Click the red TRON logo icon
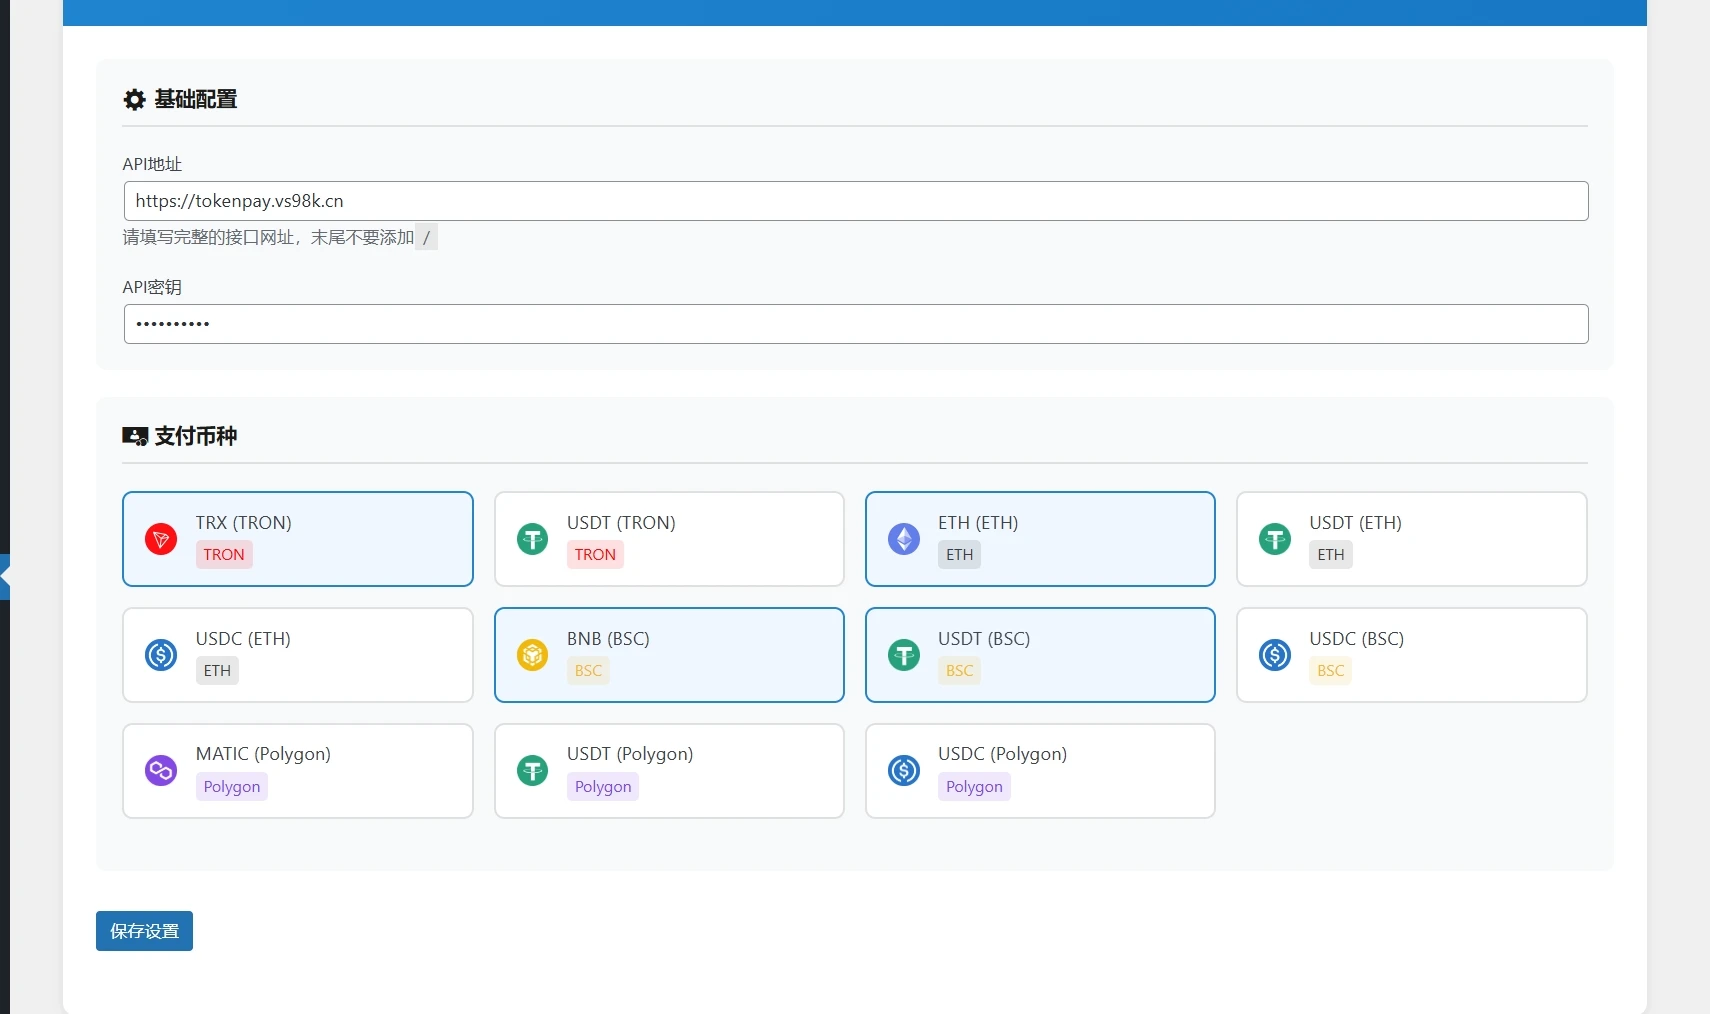Image resolution: width=1710 pixels, height=1014 pixels. (x=161, y=539)
